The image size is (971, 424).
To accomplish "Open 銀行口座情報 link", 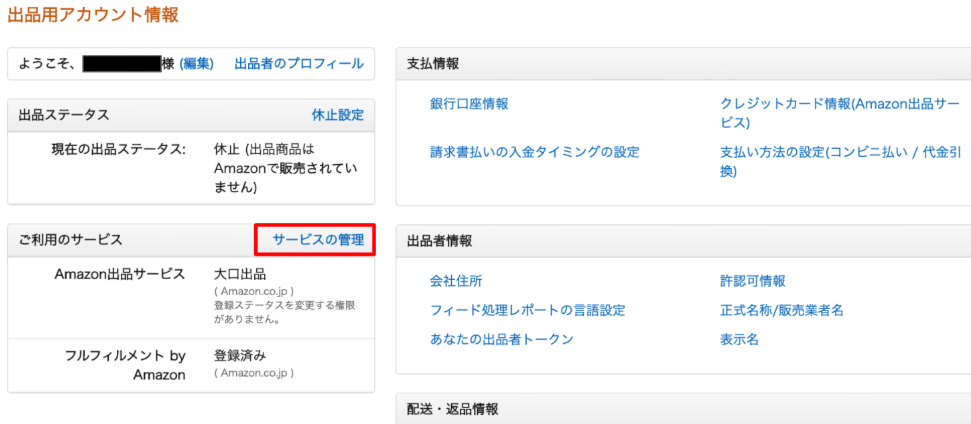I will pos(469,104).
